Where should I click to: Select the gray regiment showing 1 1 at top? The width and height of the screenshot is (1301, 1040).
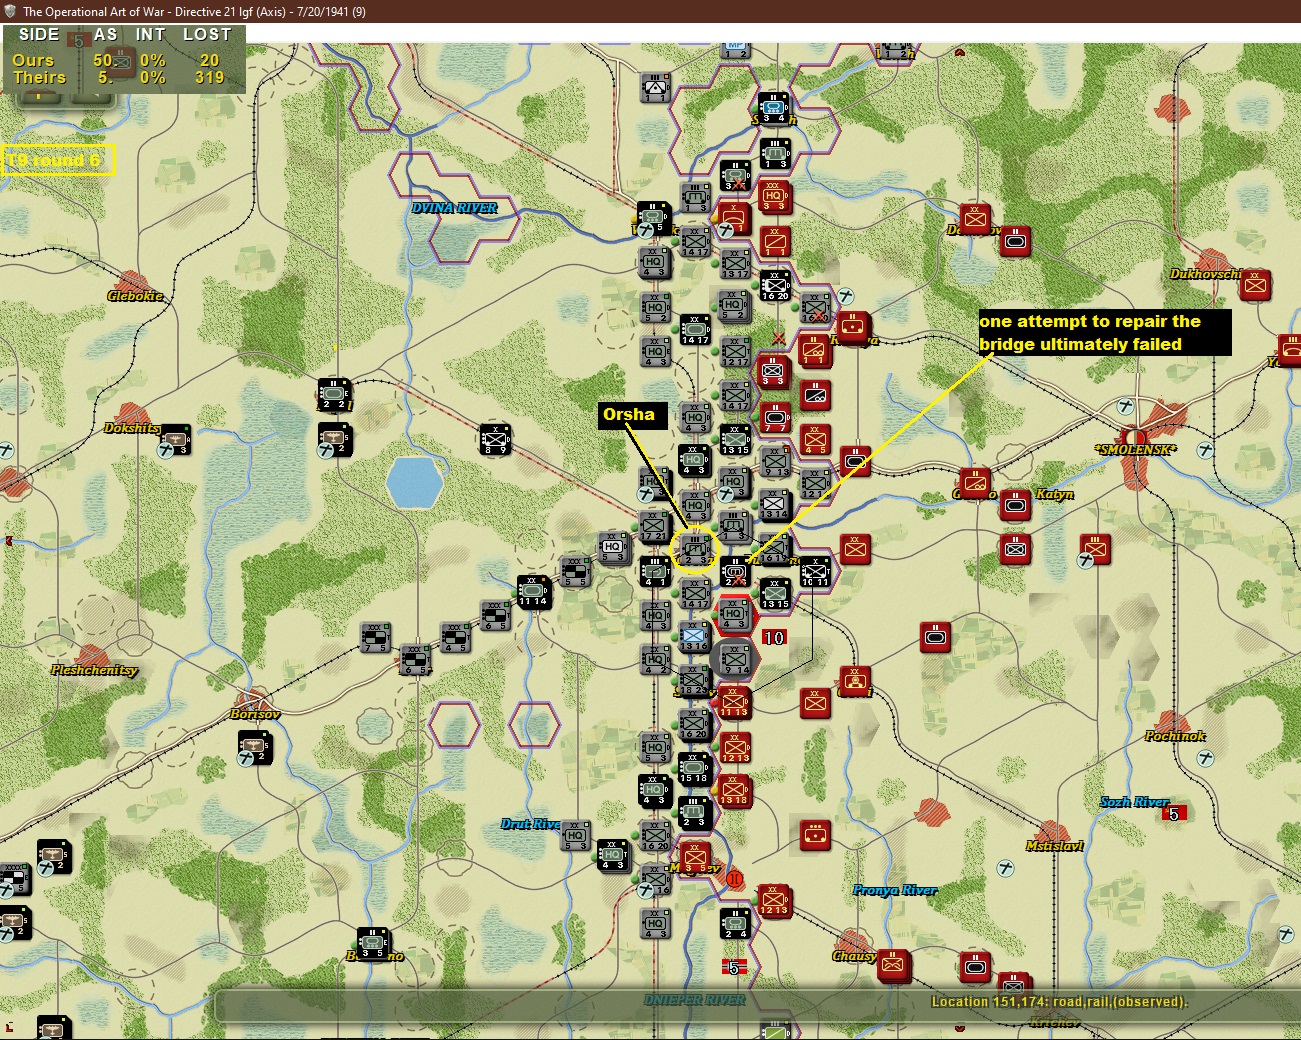(x=655, y=88)
